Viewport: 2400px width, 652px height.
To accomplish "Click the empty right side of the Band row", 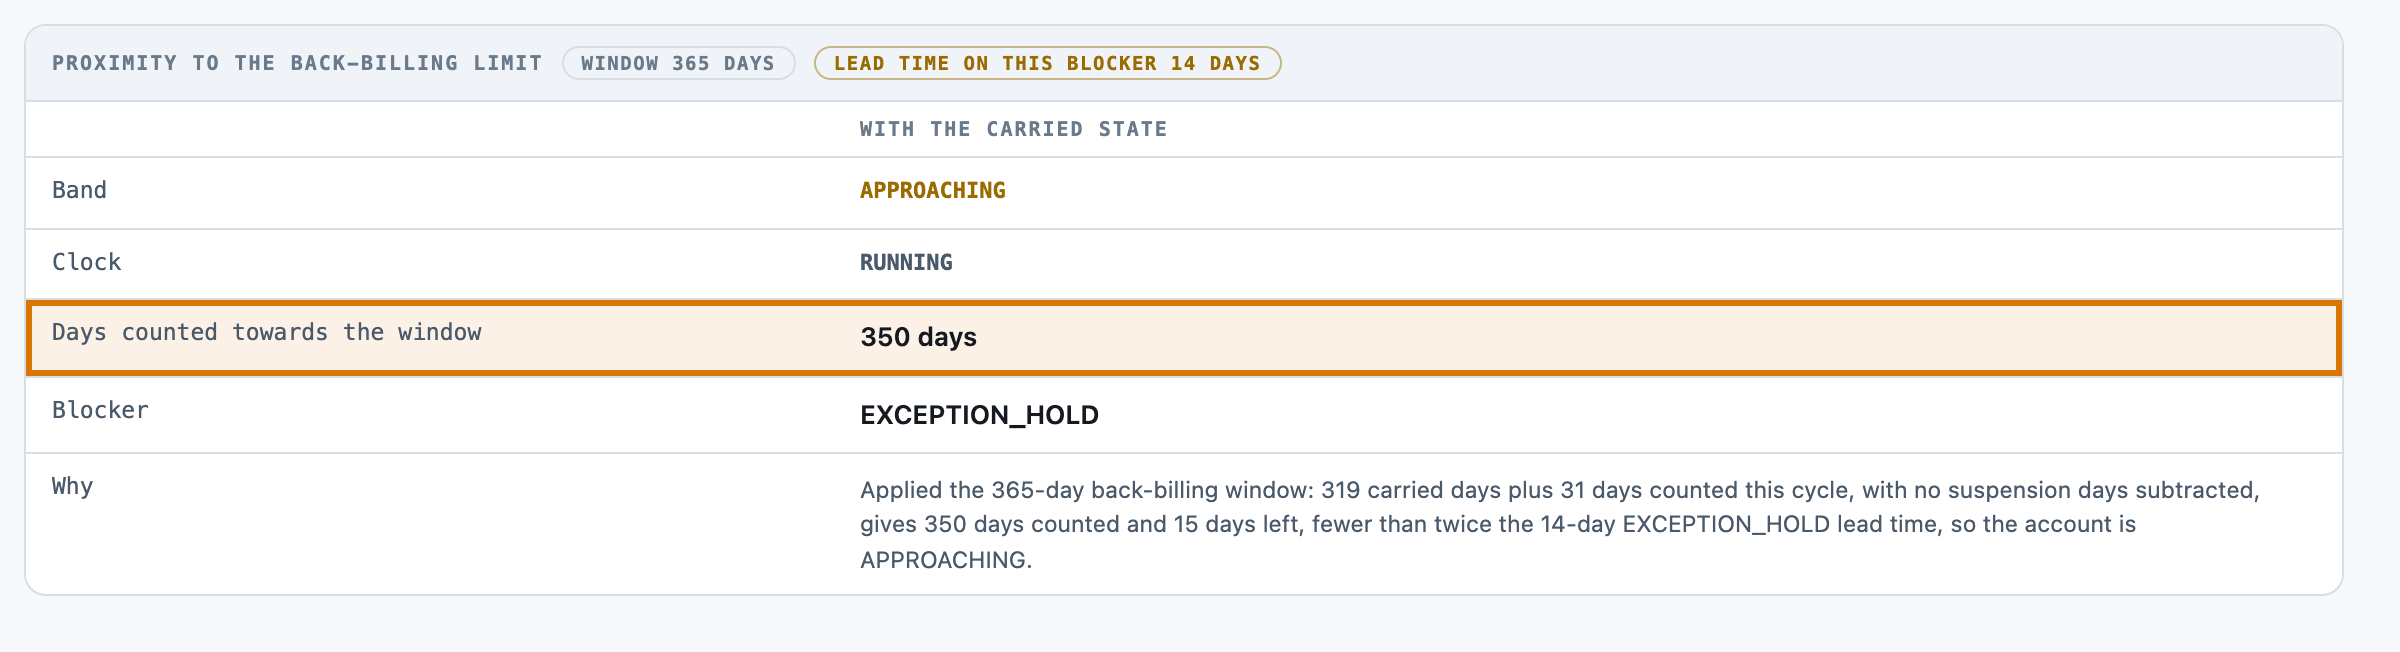I will tap(1670, 193).
